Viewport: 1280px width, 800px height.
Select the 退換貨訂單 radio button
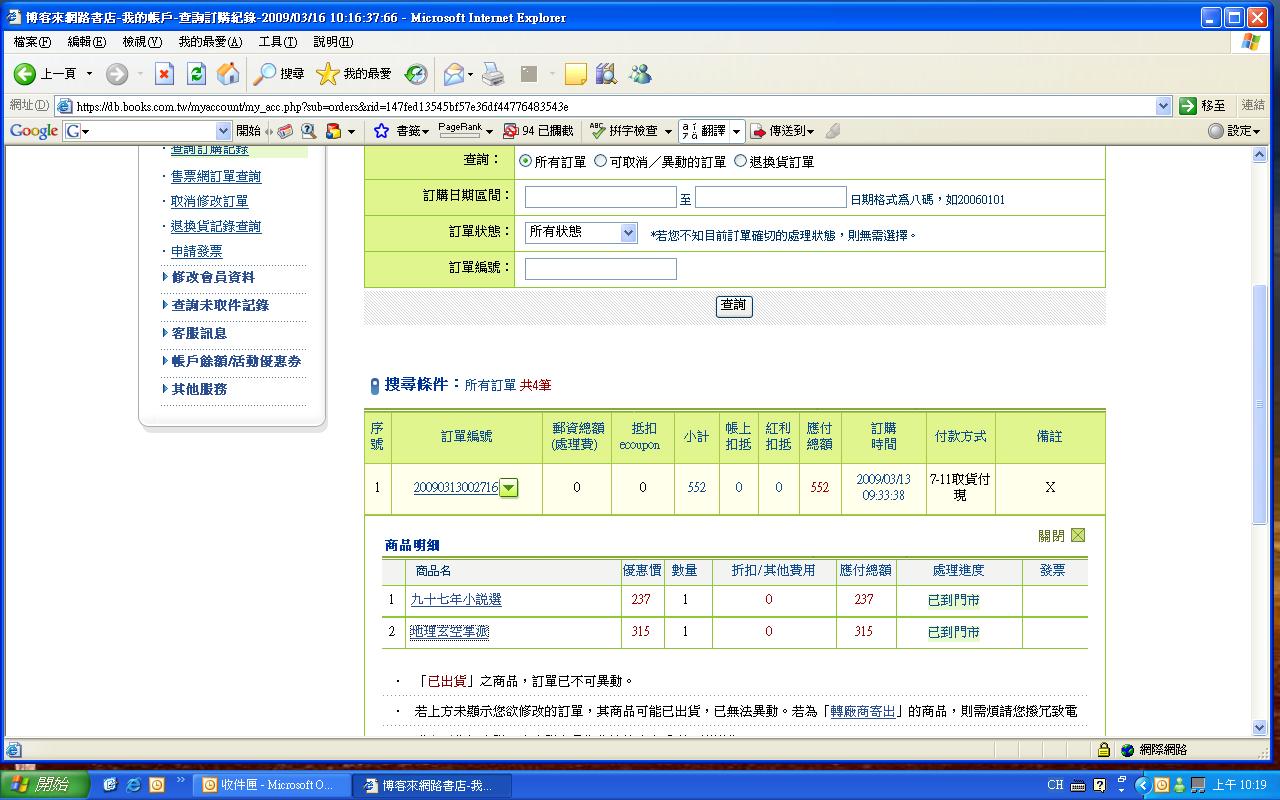(740, 161)
